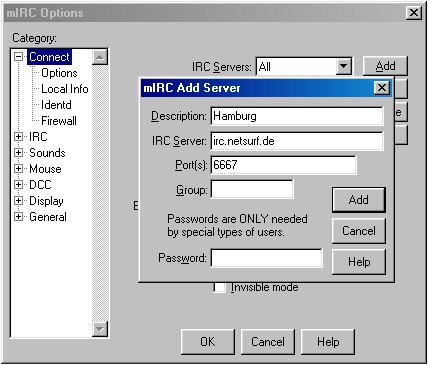The image size is (429, 365).
Task: Expand the General category node
Action: pyautogui.click(x=19, y=217)
